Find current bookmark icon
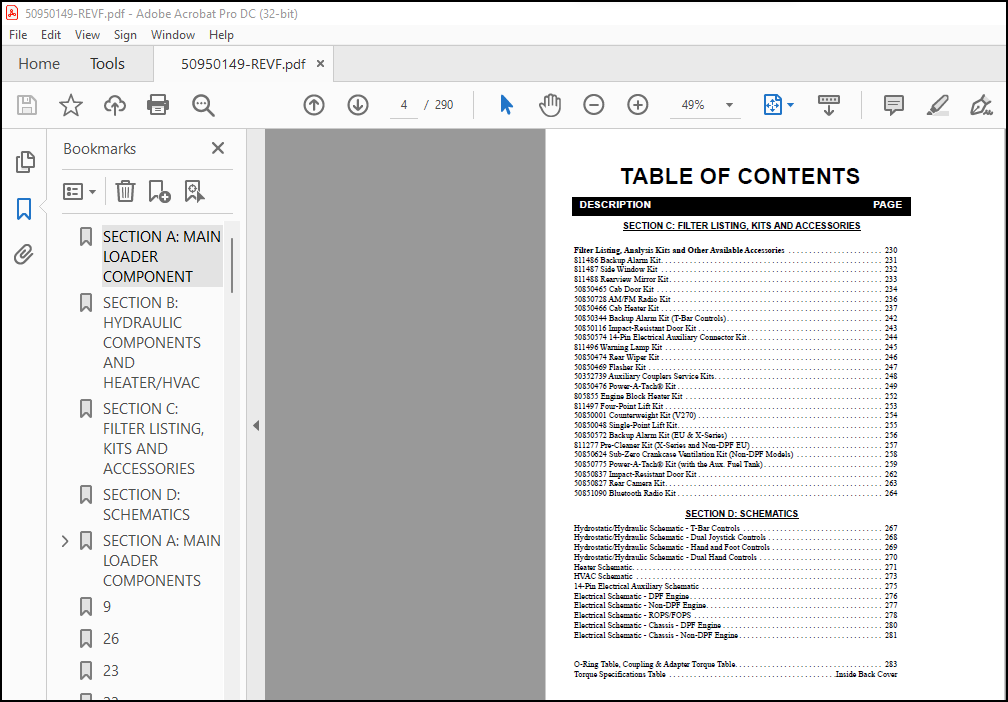Screen dimensions: 1008x702 click(194, 191)
